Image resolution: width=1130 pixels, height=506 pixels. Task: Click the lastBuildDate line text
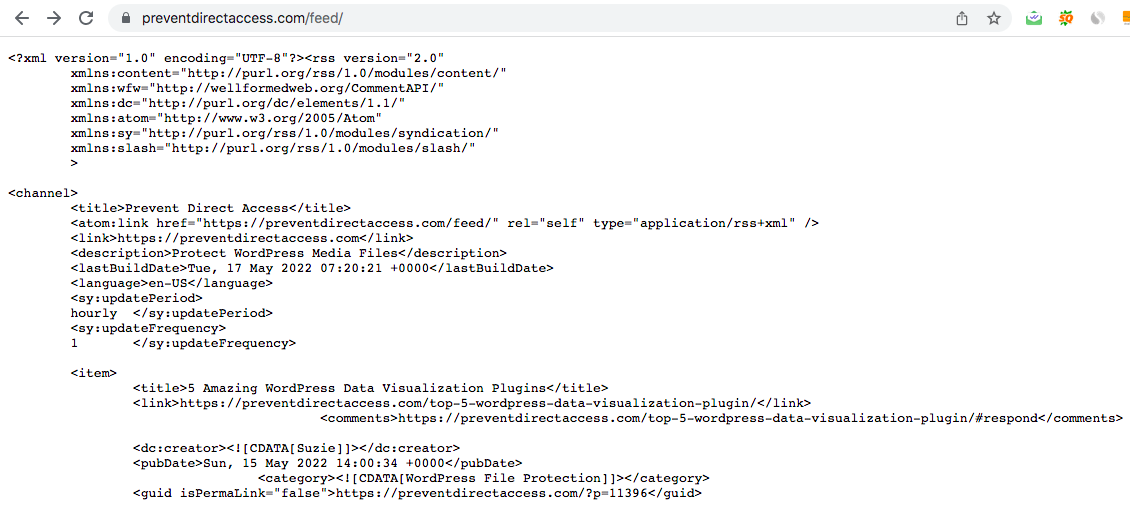click(x=312, y=268)
